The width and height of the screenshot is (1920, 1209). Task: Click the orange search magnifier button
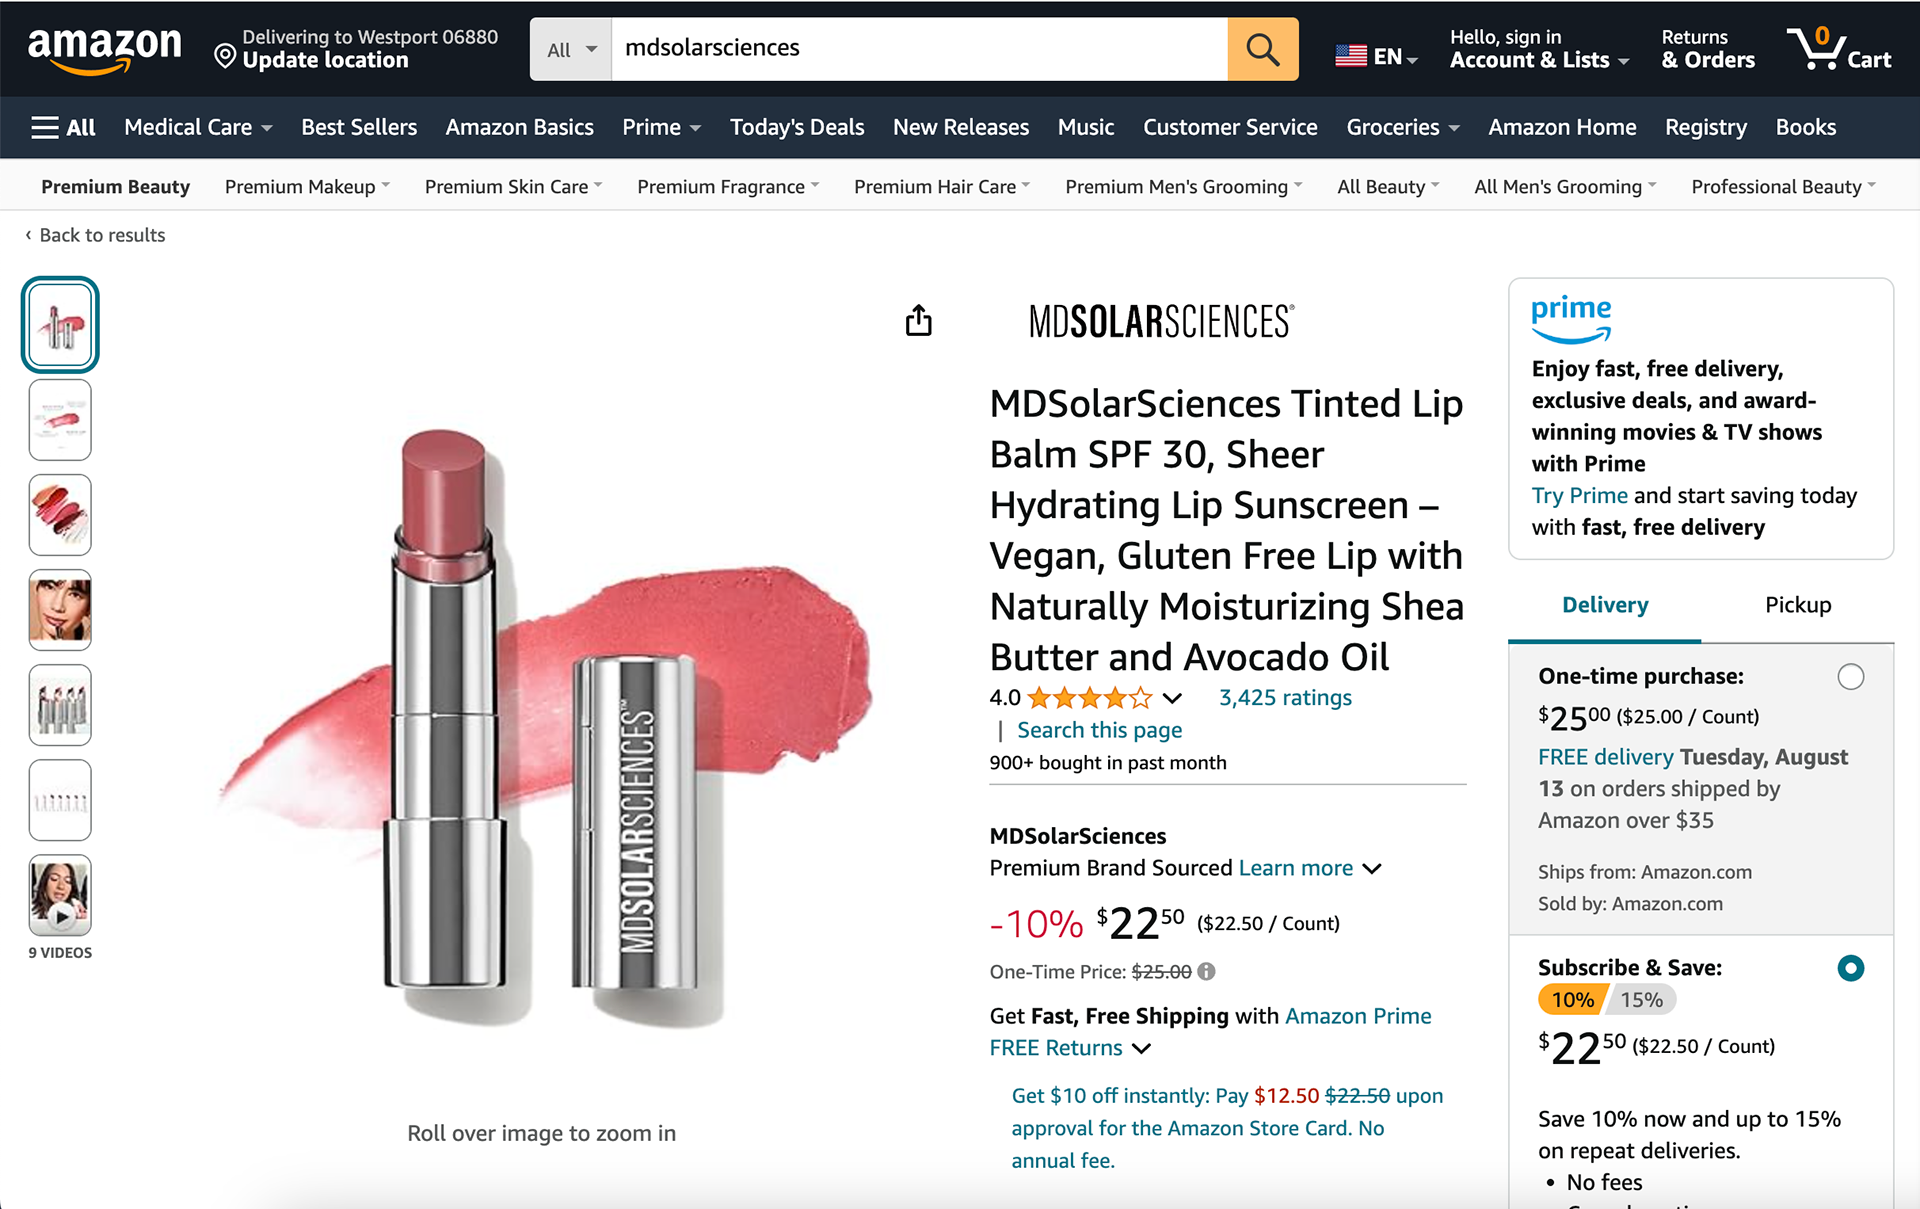tap(1262, 49)
